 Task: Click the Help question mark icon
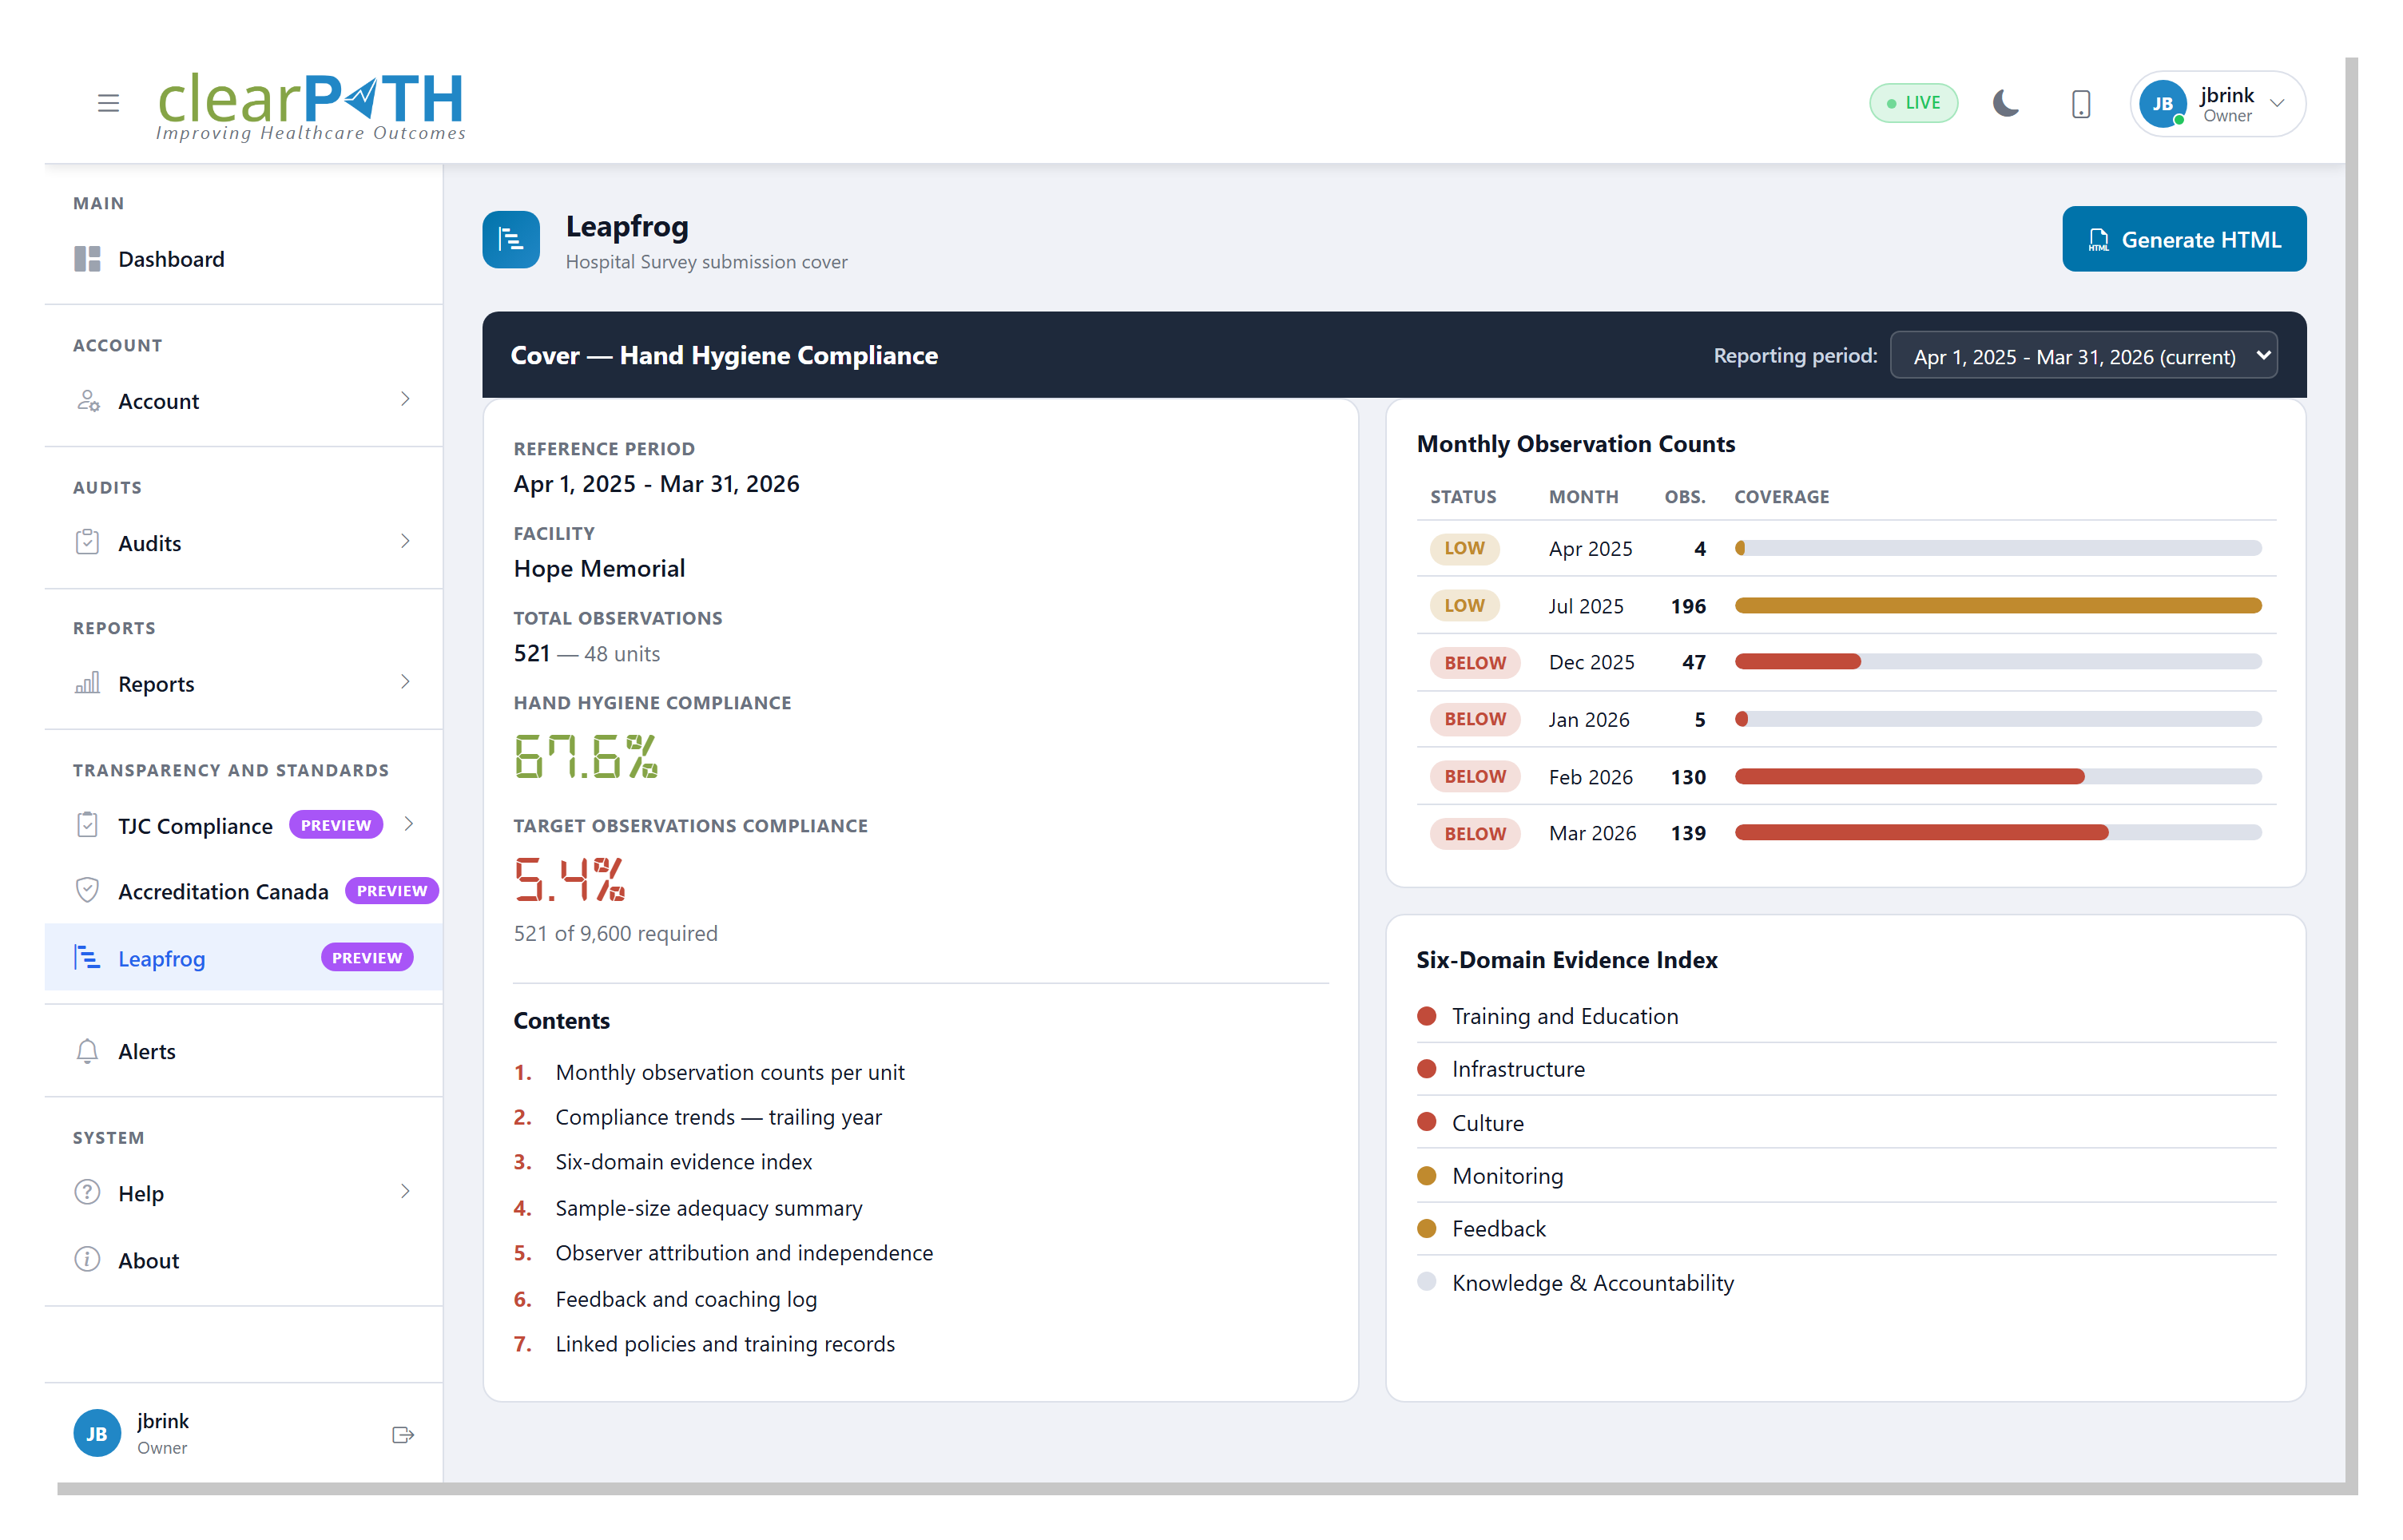pos(87,1192)
